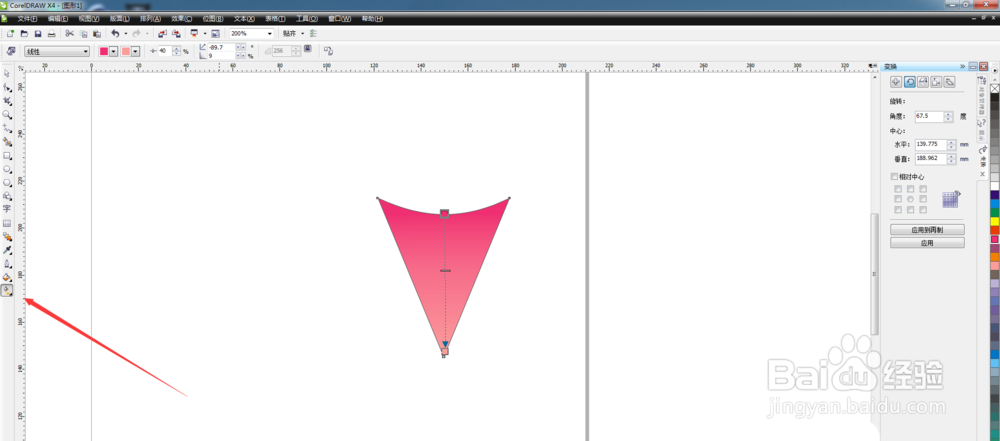Switch to Size mode in Transform docker
The width and height of the screenshot is (1000, 441).
(936, 82)
